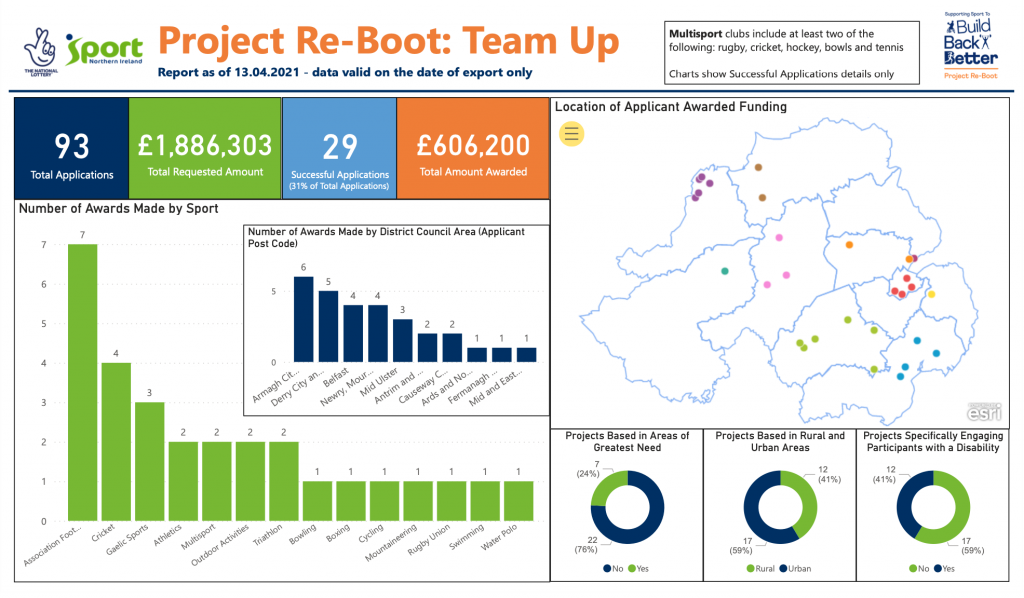Screen dimensions: 1024x598
Task: Click the Bowling bar in sport chart
Action: pyautogui.click(x=317, y=501)
